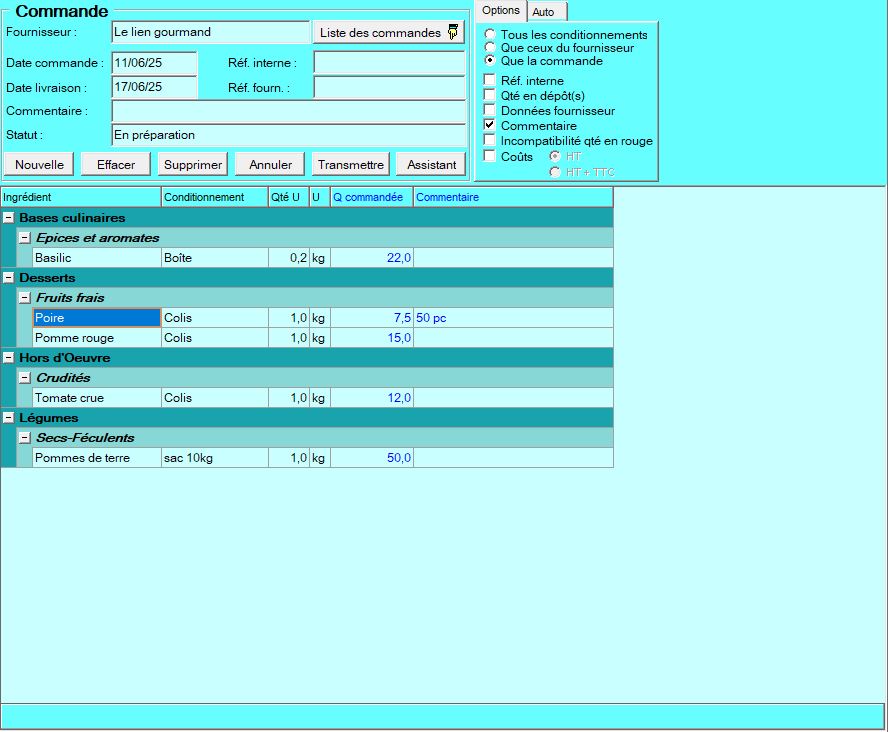Select the Pomme rouge ingredient row
The image size is (888, 732).
[74, 338]
